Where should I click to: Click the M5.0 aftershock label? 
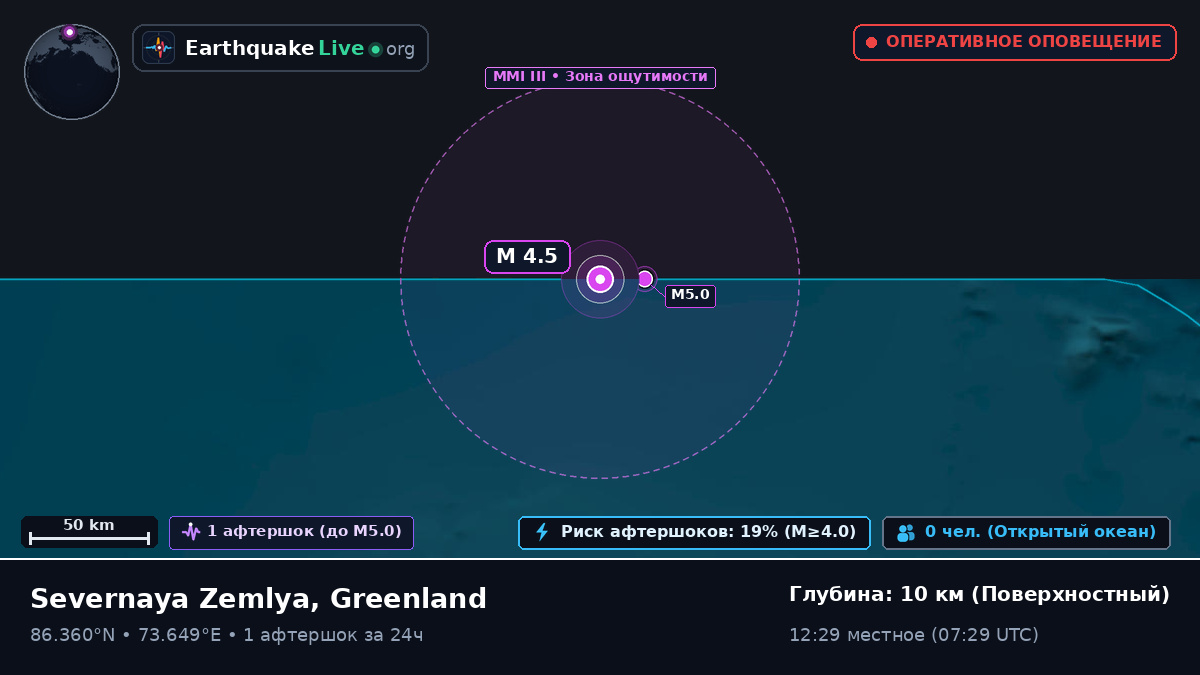pos(690,295)
